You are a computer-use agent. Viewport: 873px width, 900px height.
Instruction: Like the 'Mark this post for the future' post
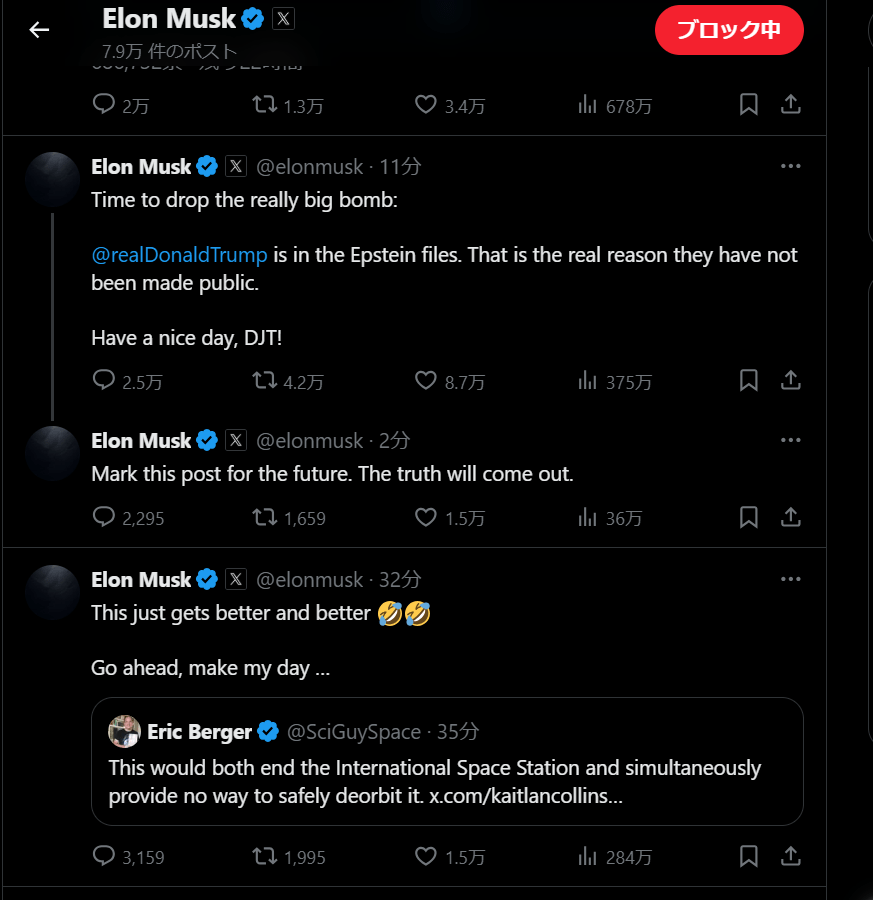tap(426, 518)
